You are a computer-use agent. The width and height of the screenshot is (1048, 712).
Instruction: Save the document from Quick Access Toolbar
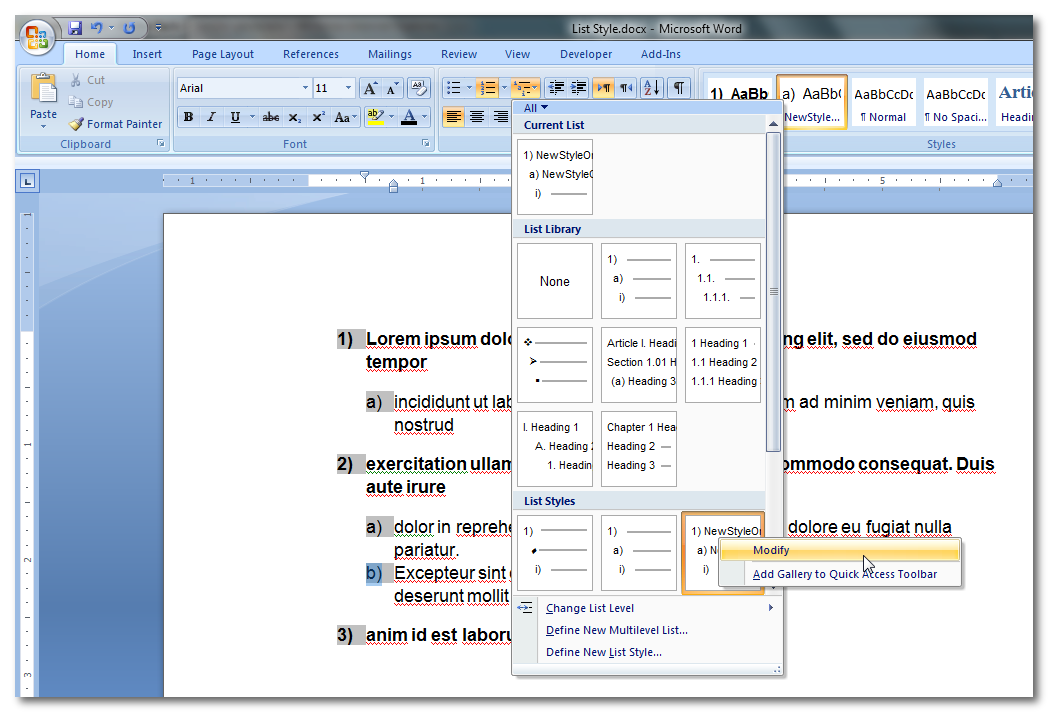[76, 28]
